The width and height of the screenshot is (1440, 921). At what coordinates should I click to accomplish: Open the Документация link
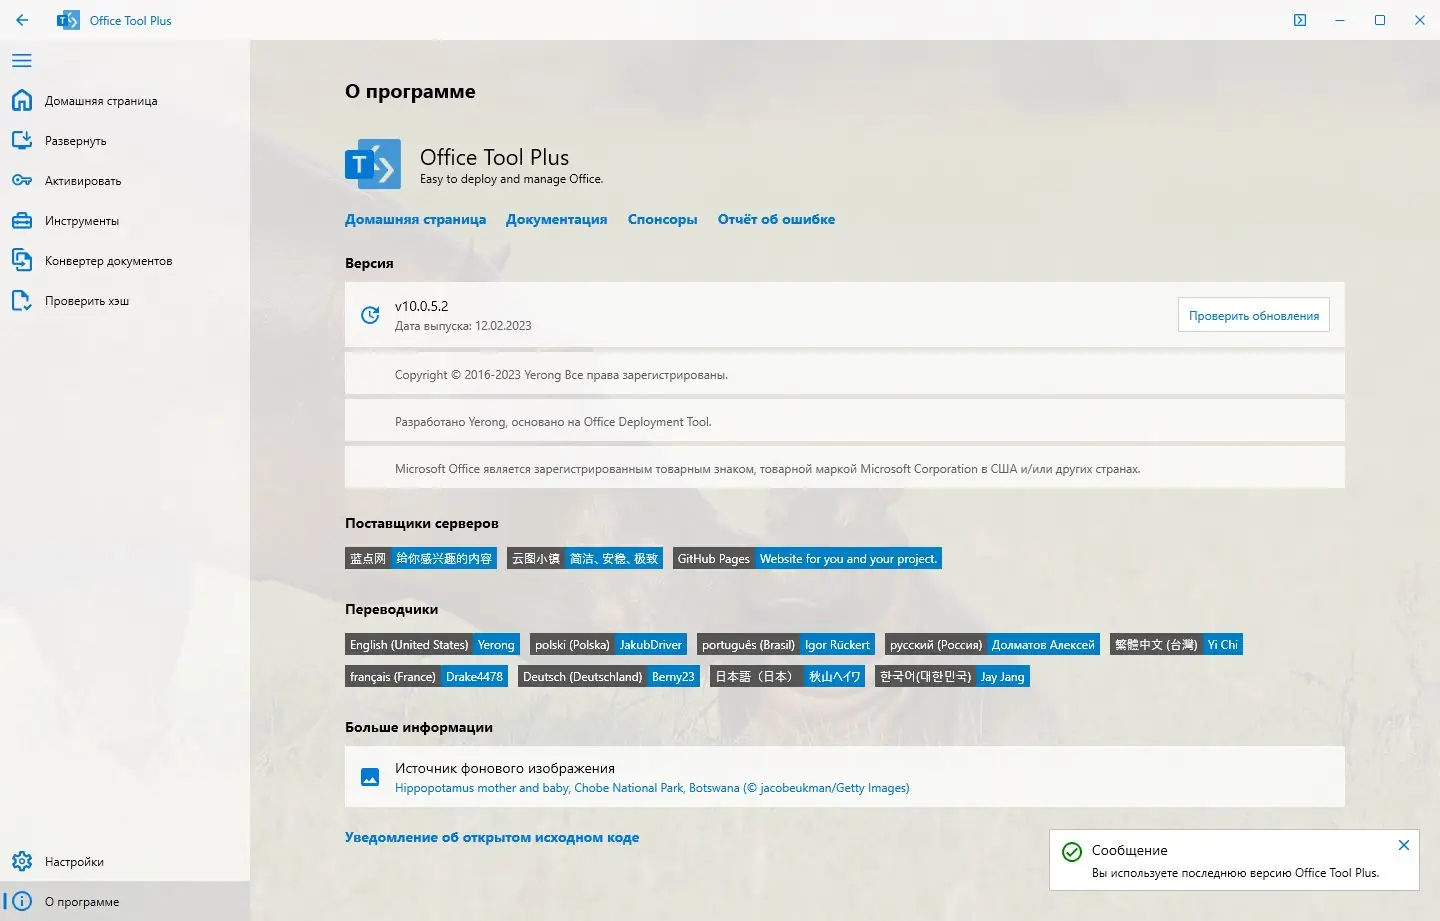tap(557, 219)
